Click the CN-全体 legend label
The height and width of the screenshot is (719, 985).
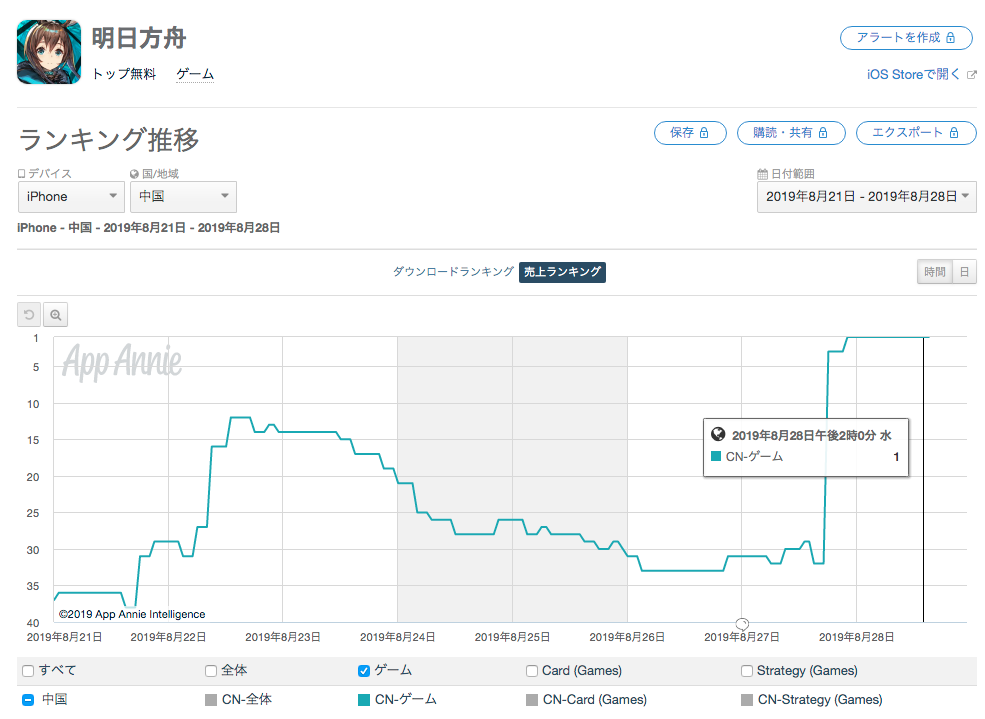click(x=247, y=700)
